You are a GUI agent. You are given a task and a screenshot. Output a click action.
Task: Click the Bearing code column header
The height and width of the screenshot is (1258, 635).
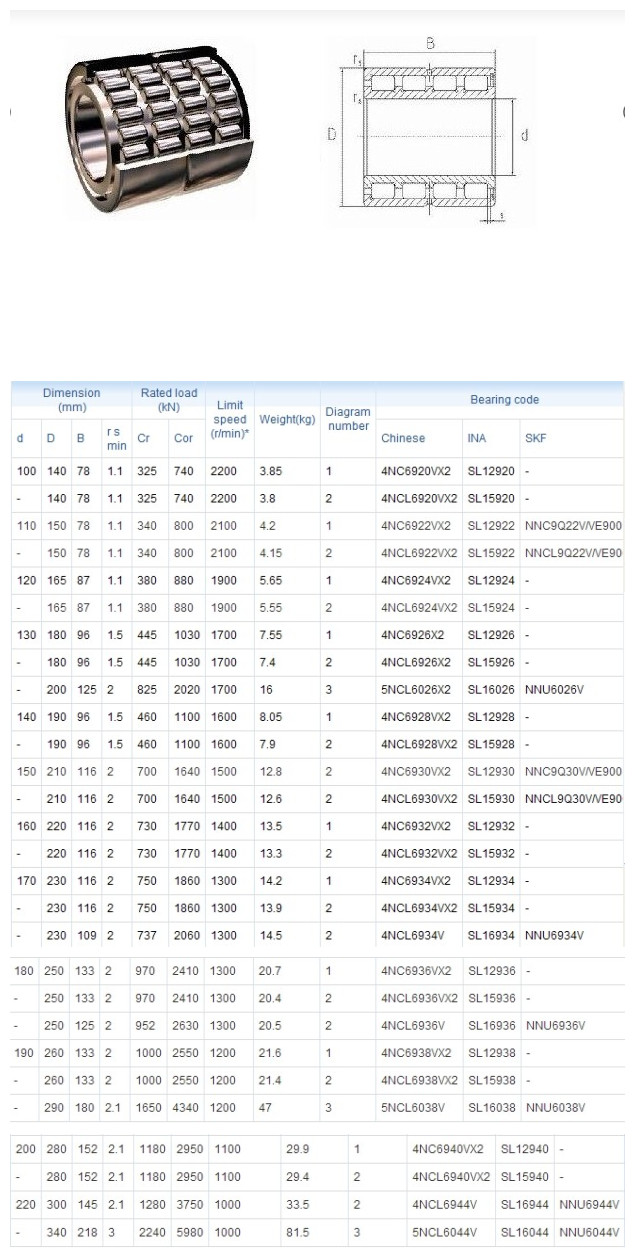pos(504,400)
